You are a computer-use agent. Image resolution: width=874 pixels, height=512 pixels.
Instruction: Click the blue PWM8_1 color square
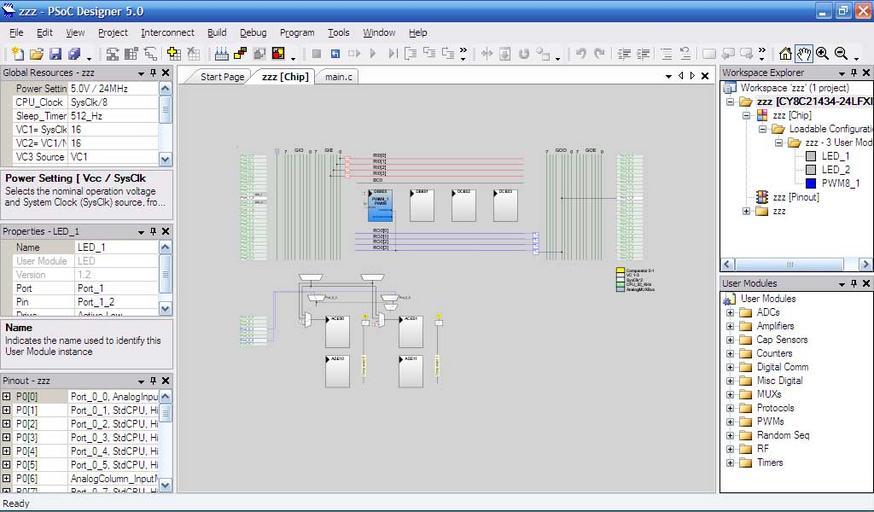coord(811,184)
